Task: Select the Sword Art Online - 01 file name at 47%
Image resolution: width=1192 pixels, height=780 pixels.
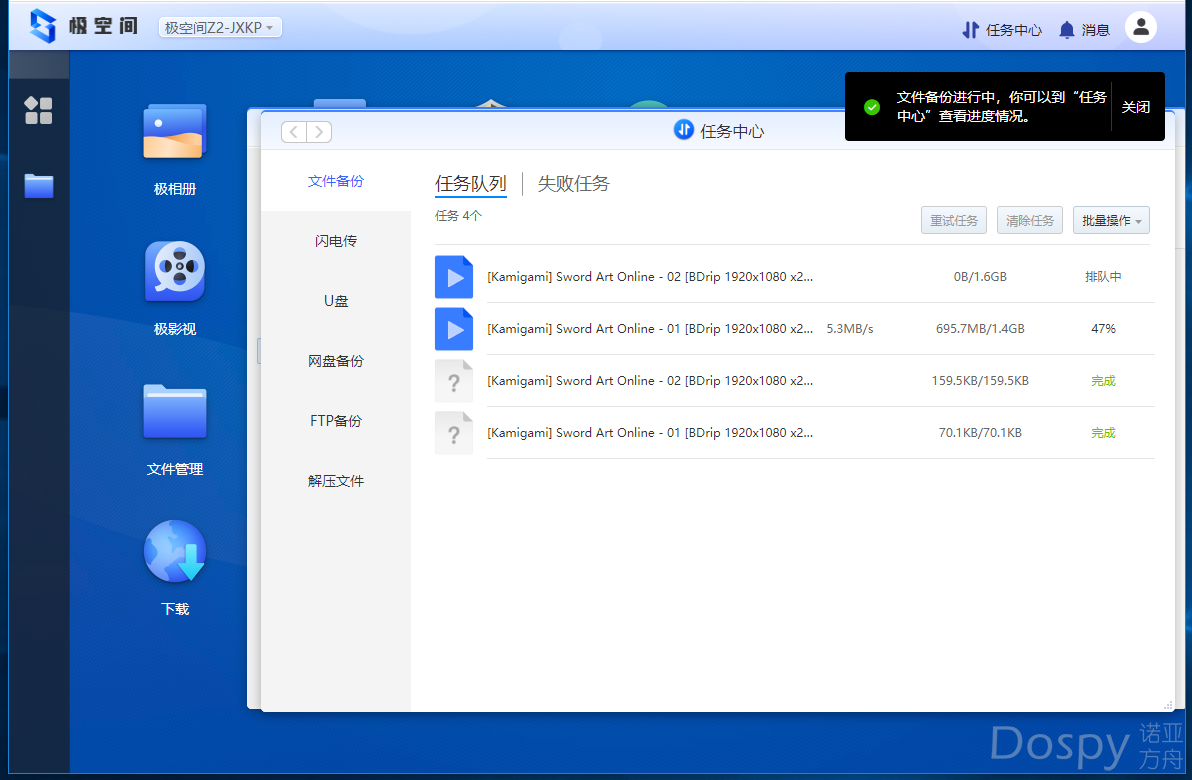Action: click(650, 328)
